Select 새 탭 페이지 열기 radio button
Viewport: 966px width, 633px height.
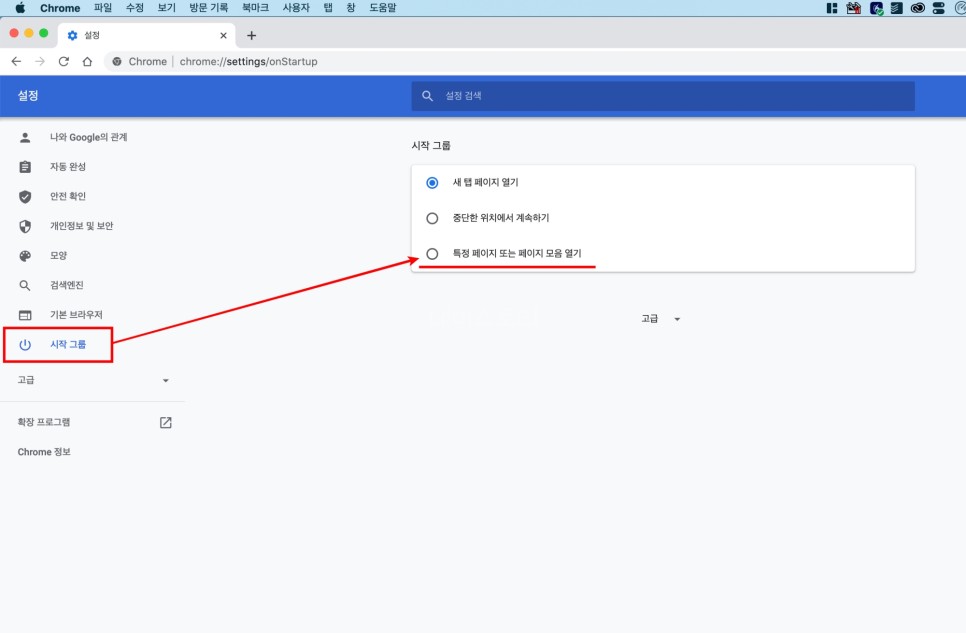432,182
